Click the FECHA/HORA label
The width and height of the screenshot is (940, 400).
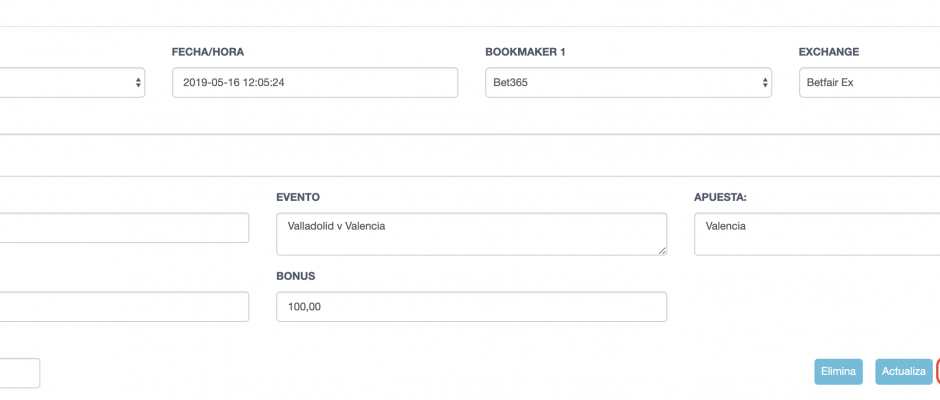click(207, 52)
